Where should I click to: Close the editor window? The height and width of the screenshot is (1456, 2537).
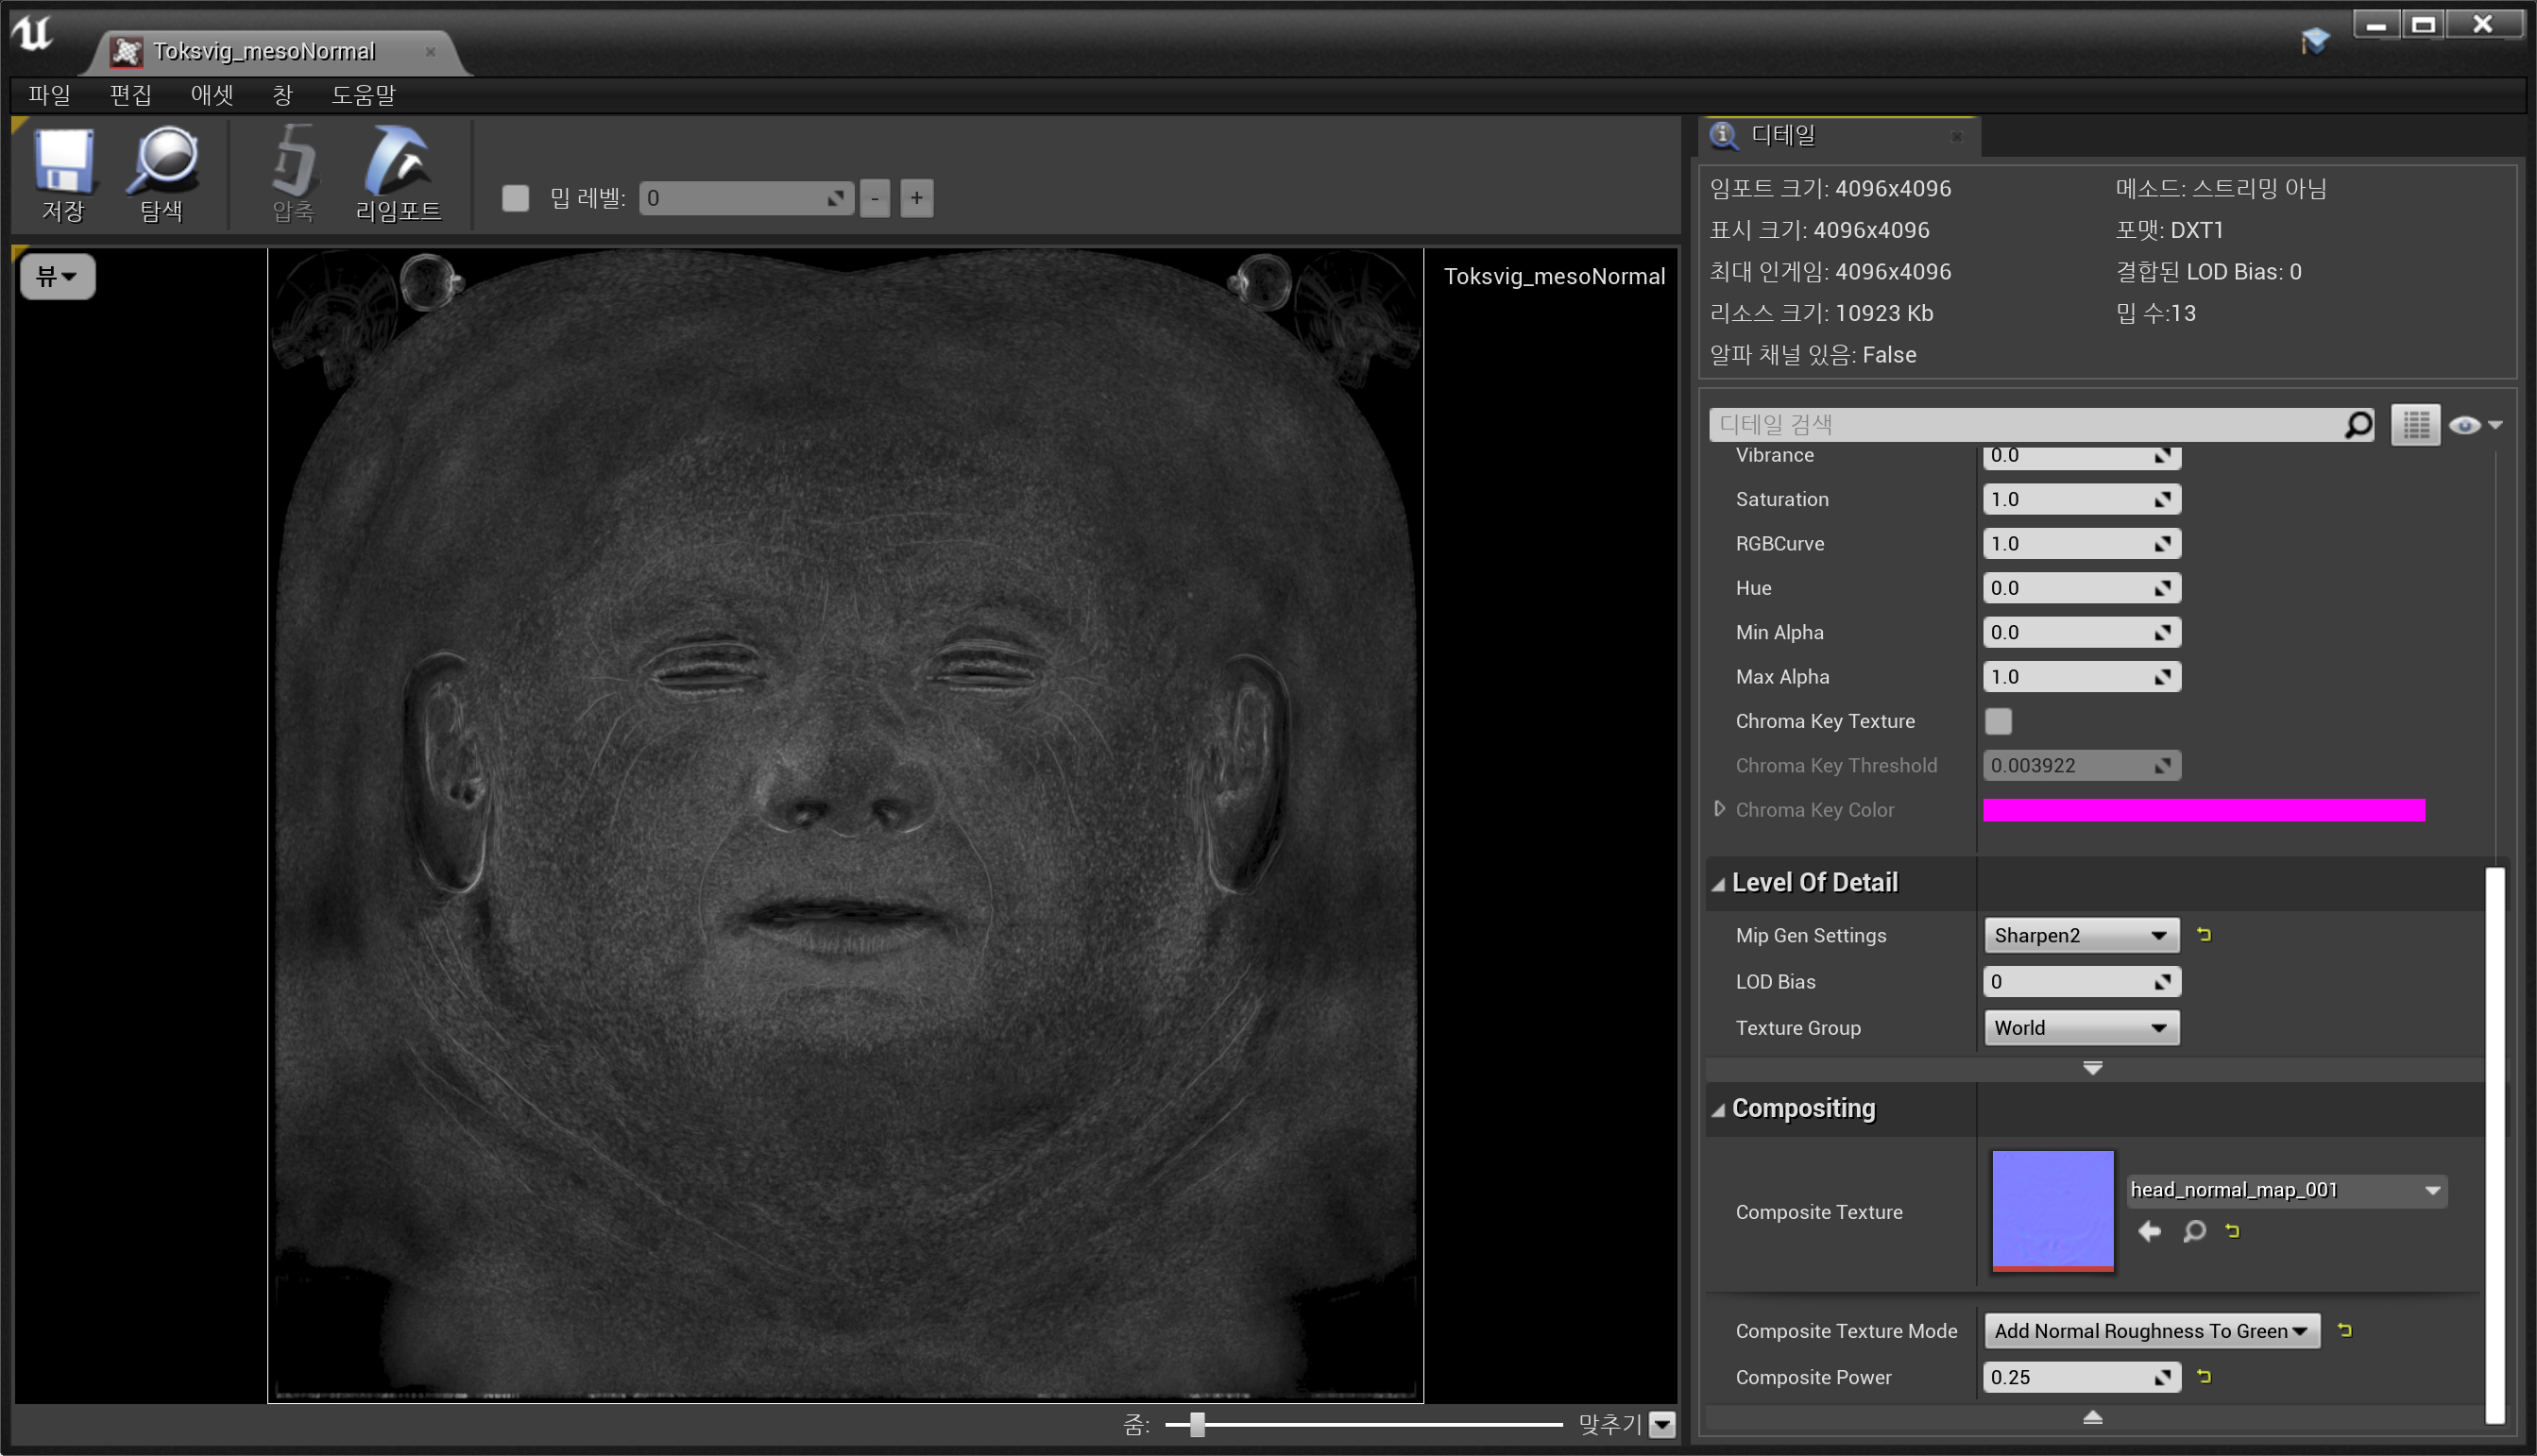tap(2483, 24)
